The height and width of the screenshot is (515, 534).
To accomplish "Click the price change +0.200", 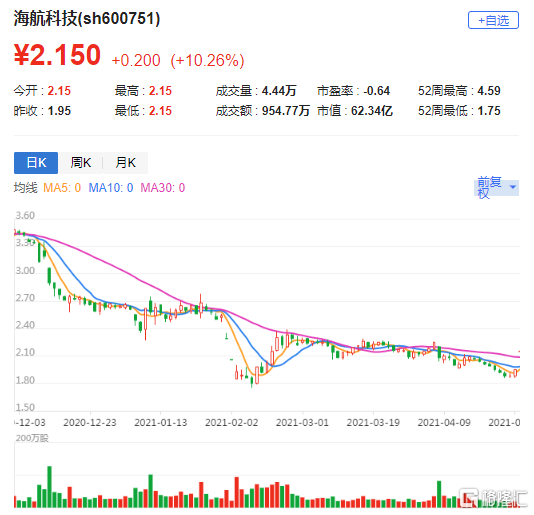I will [136, 61].
